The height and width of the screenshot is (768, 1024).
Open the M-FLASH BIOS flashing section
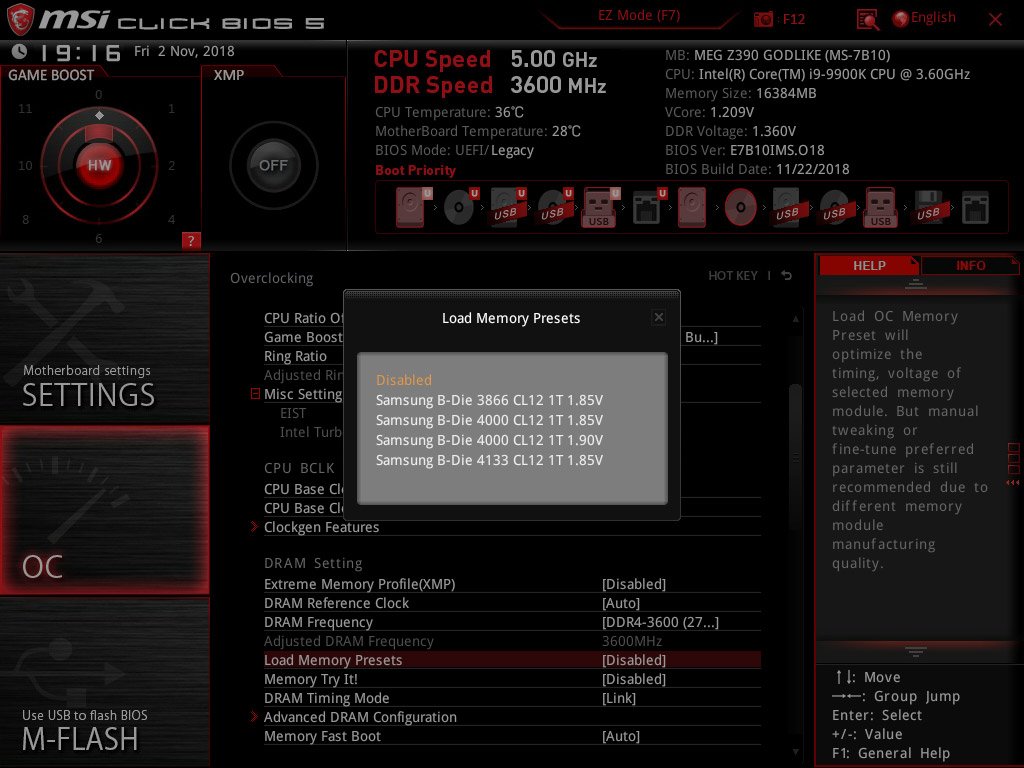[x=104, y=682]
